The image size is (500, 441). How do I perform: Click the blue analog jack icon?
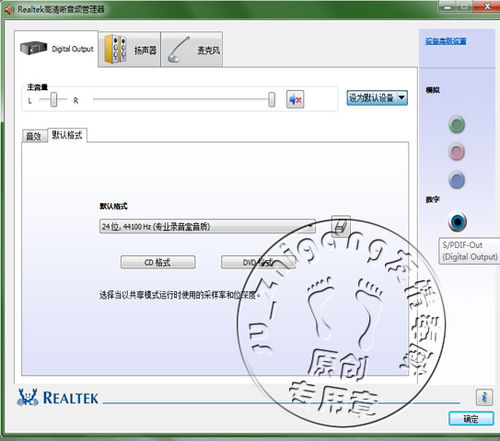click(457, 180)
